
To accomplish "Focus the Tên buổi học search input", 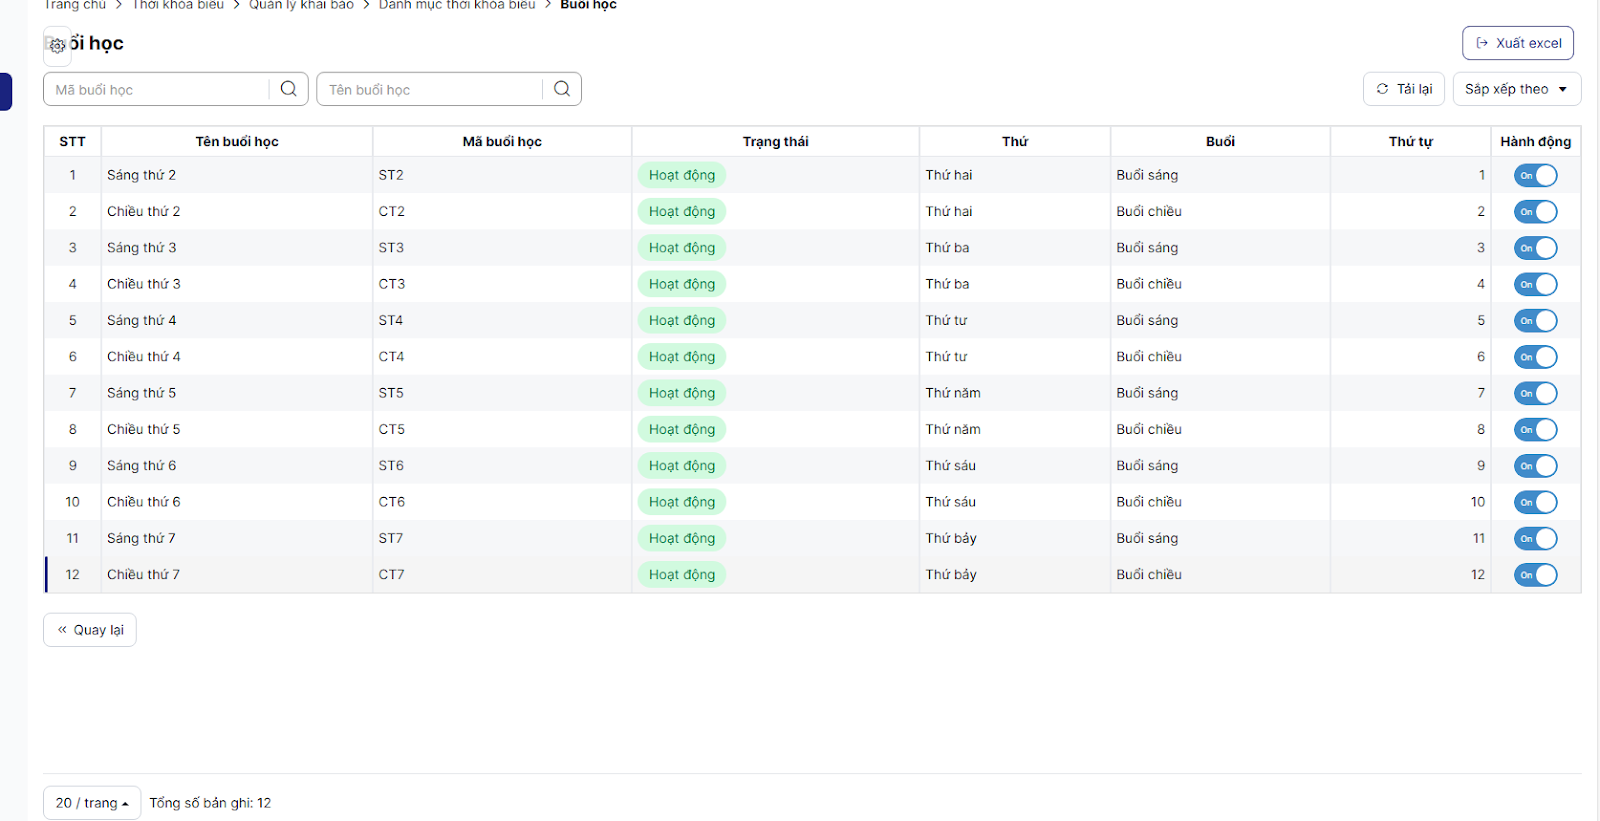I will coord(430,89).
